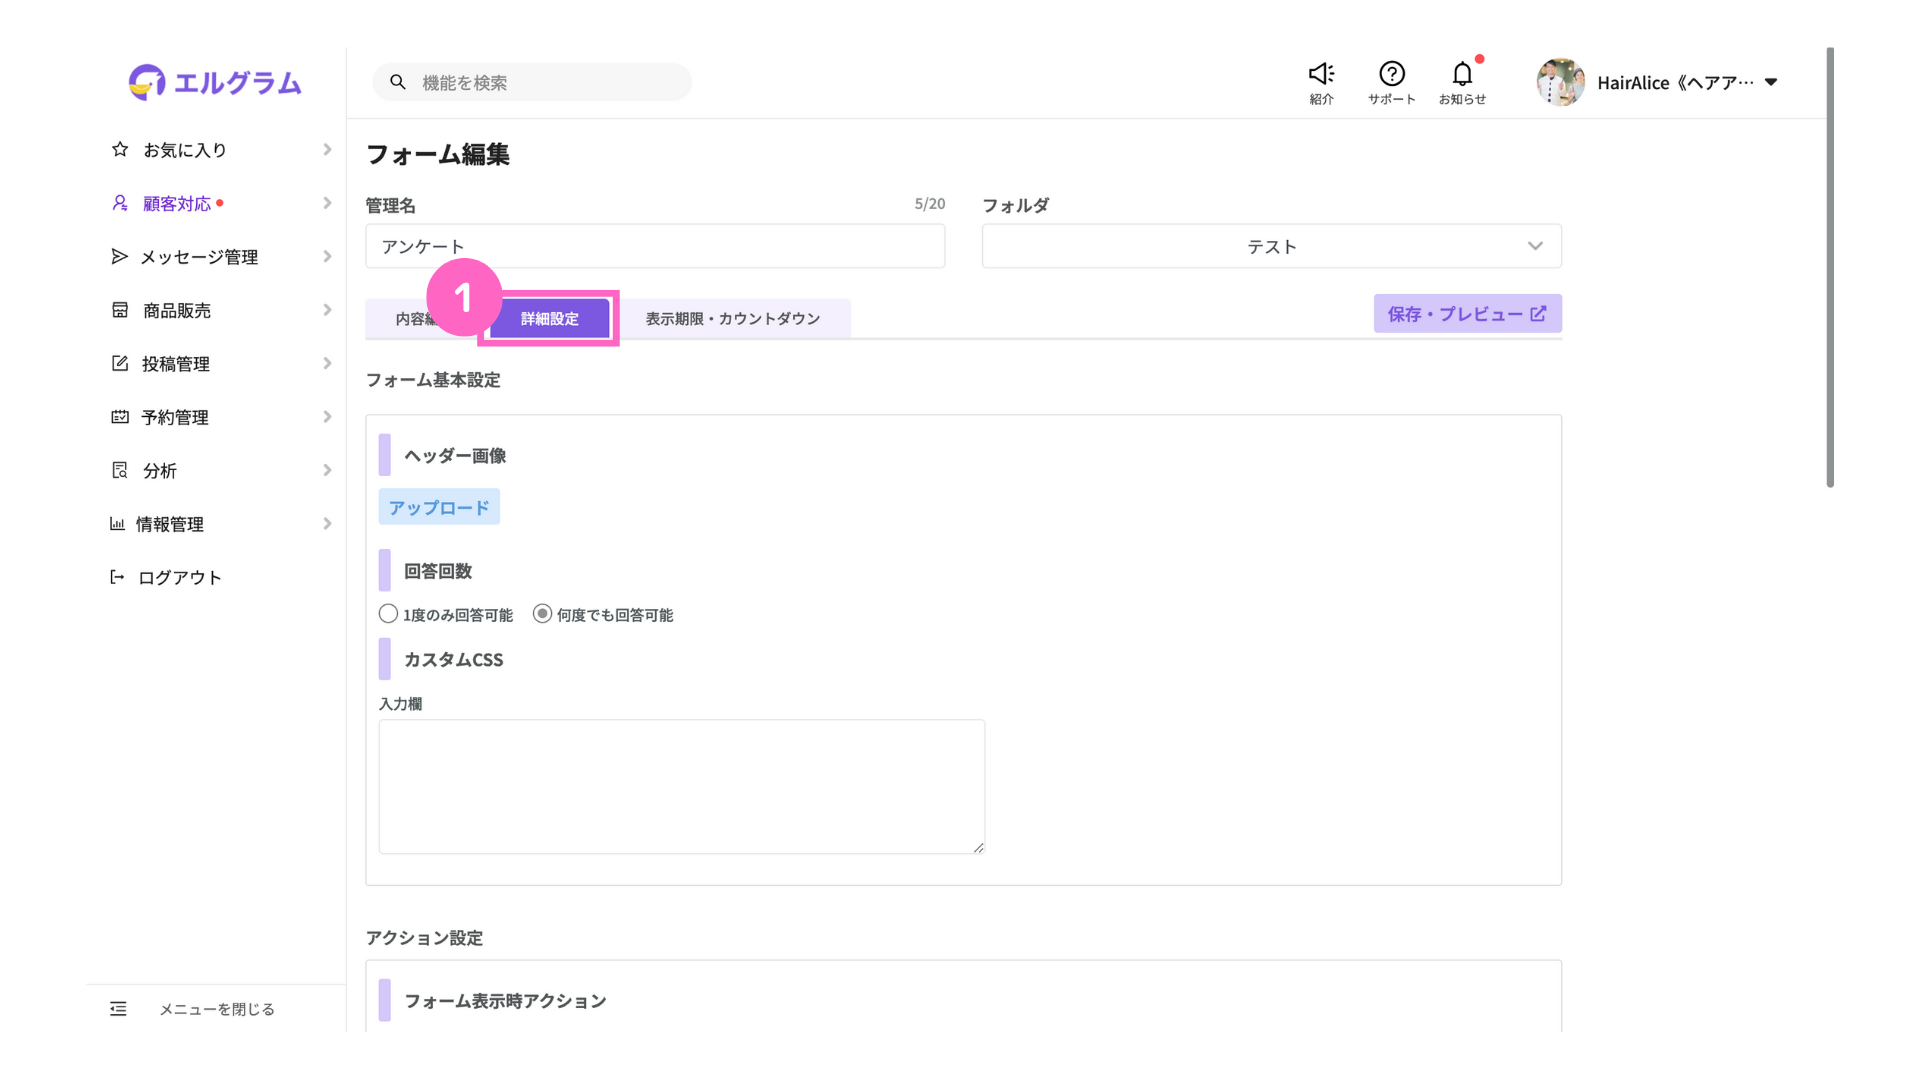
Task: Expand the 予約管理 chevron
Action: (327, 417)
